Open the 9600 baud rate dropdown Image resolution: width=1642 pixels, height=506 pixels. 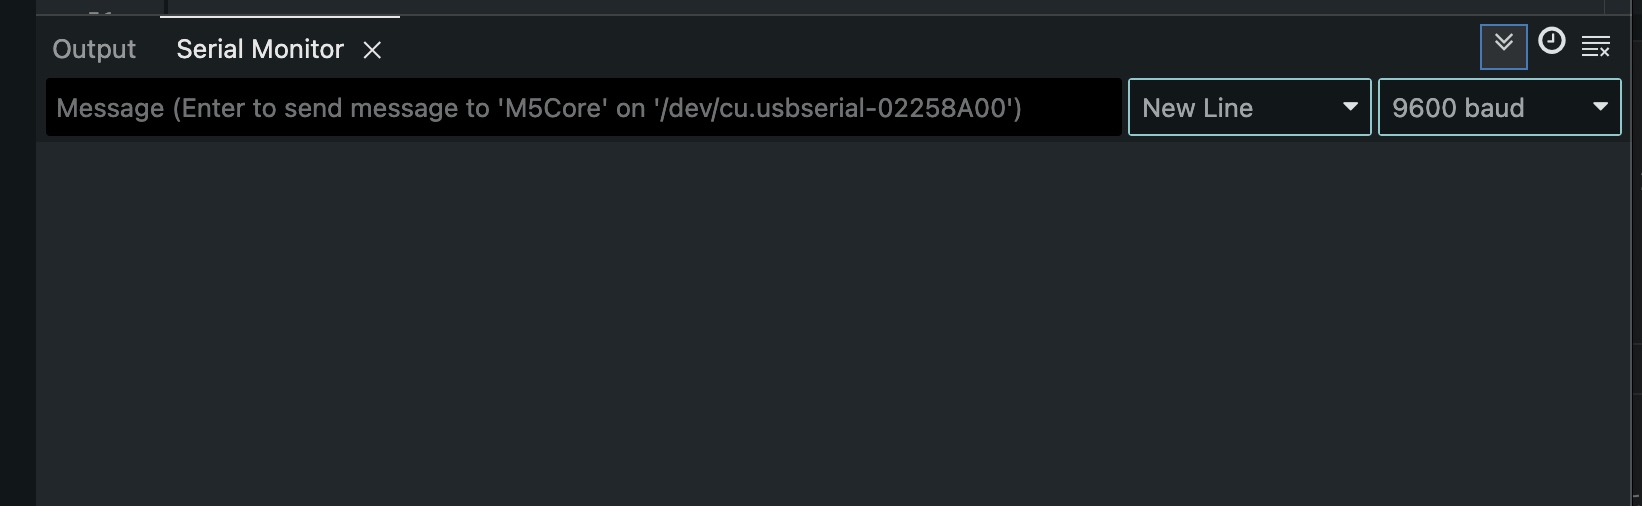click(1500, 107)
